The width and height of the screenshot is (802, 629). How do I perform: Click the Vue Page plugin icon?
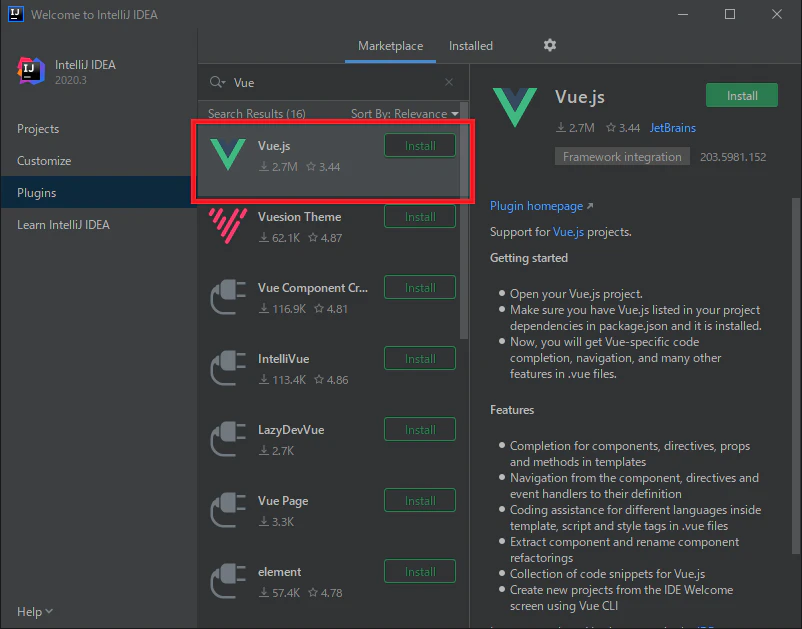pyautogui.click(x=228, y=510)
